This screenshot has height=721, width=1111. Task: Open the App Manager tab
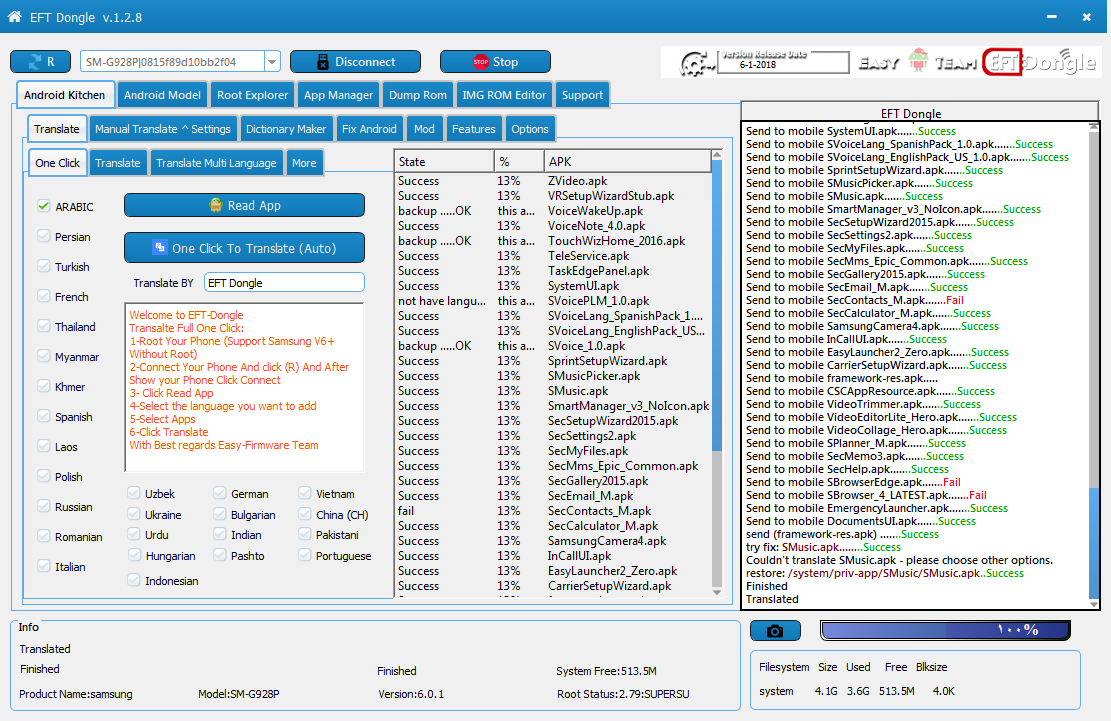pos(338,95)
